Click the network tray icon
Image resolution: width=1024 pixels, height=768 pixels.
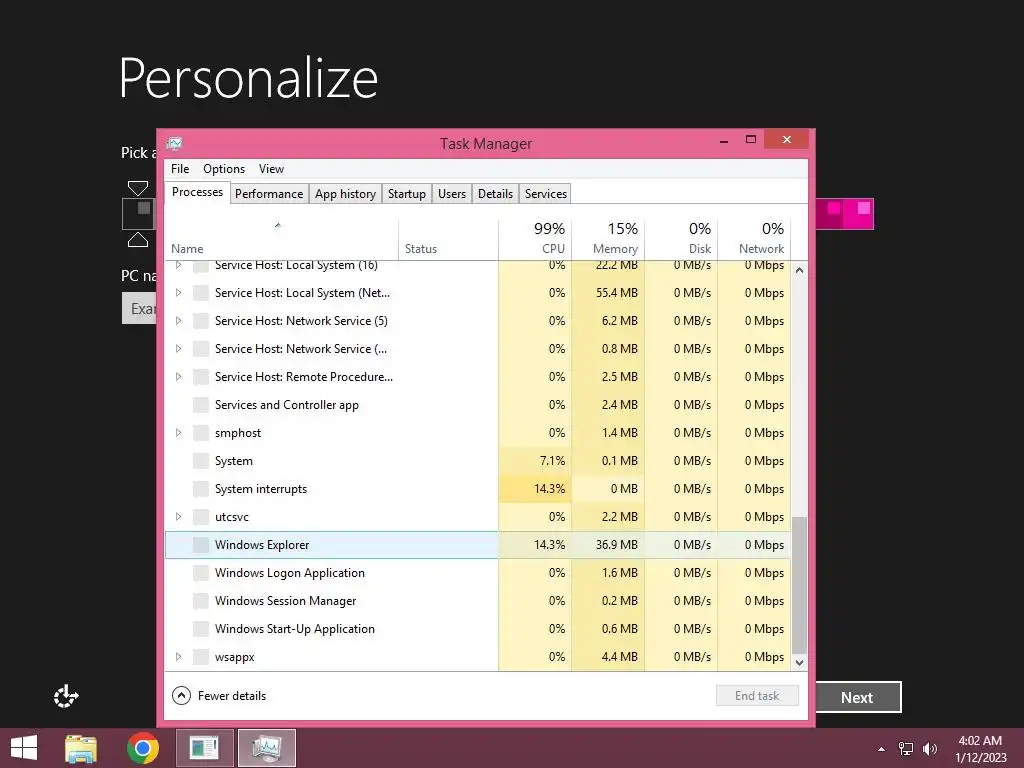905,749
